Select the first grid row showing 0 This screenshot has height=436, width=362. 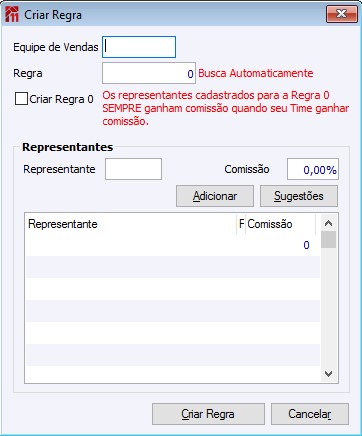point(173,245)
